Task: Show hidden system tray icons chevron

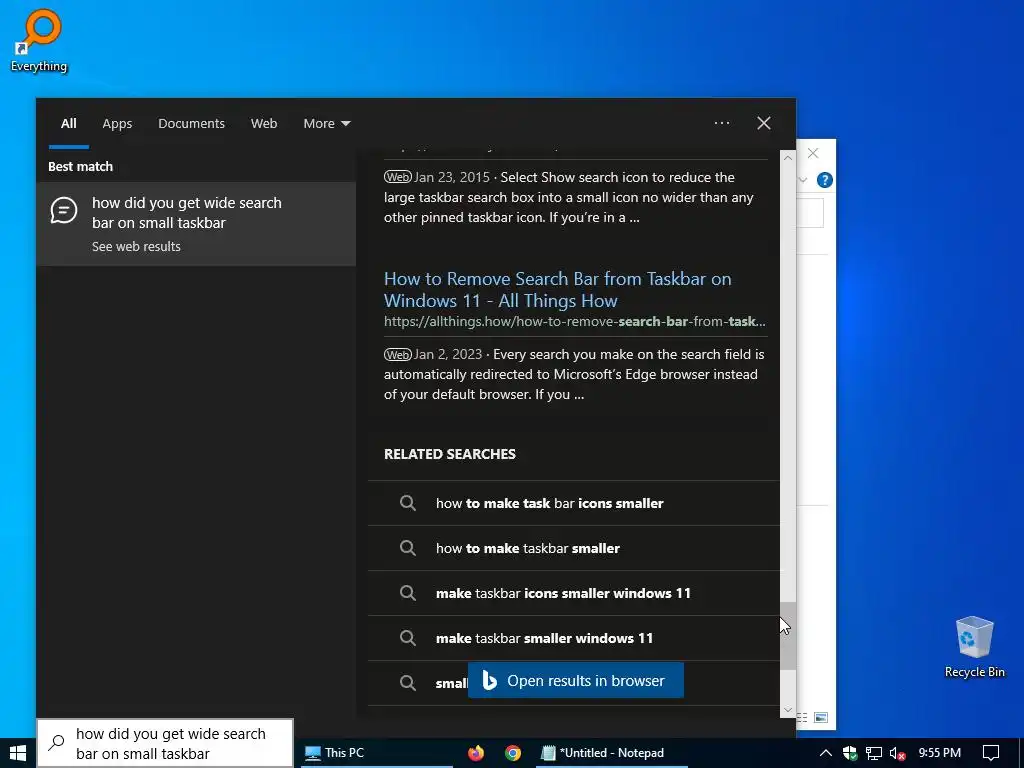Action: click(x=825, y=753)
